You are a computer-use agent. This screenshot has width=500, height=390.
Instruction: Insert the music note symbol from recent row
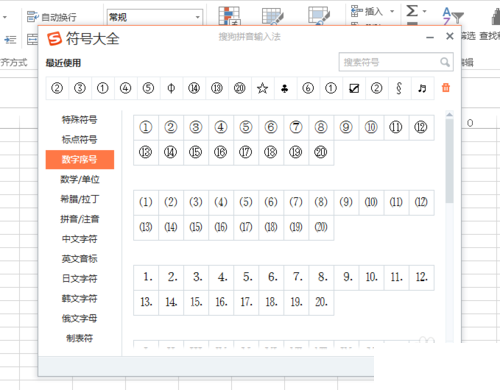(422, 88)
